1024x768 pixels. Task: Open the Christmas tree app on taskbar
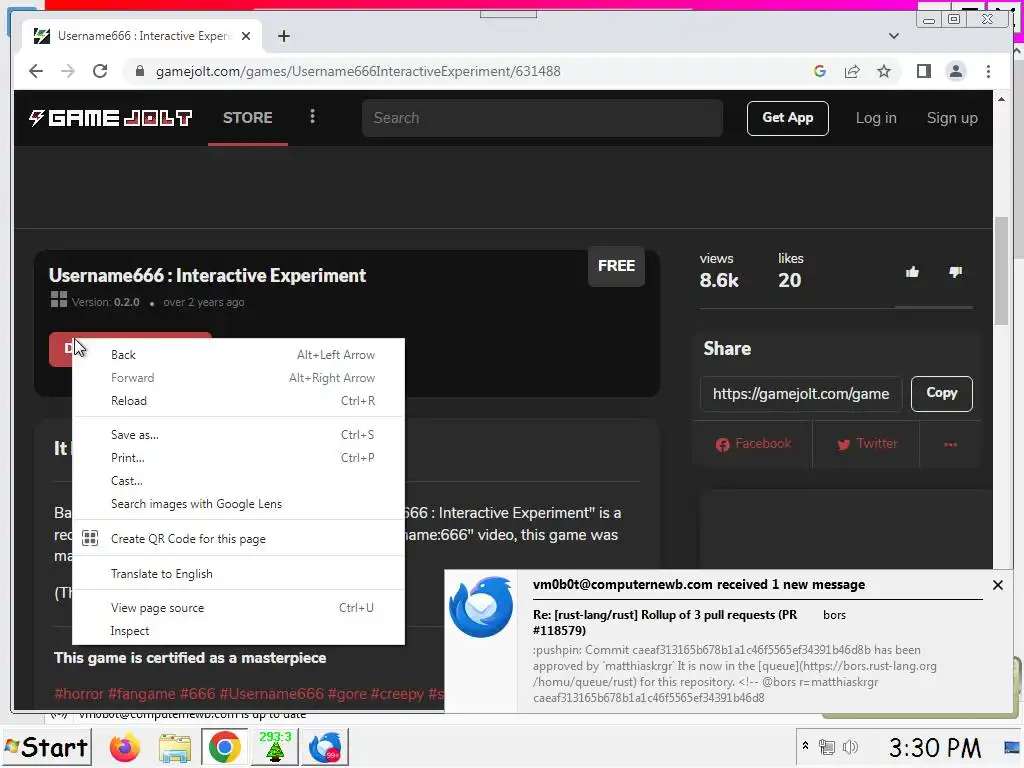click(x=275, y=747)
